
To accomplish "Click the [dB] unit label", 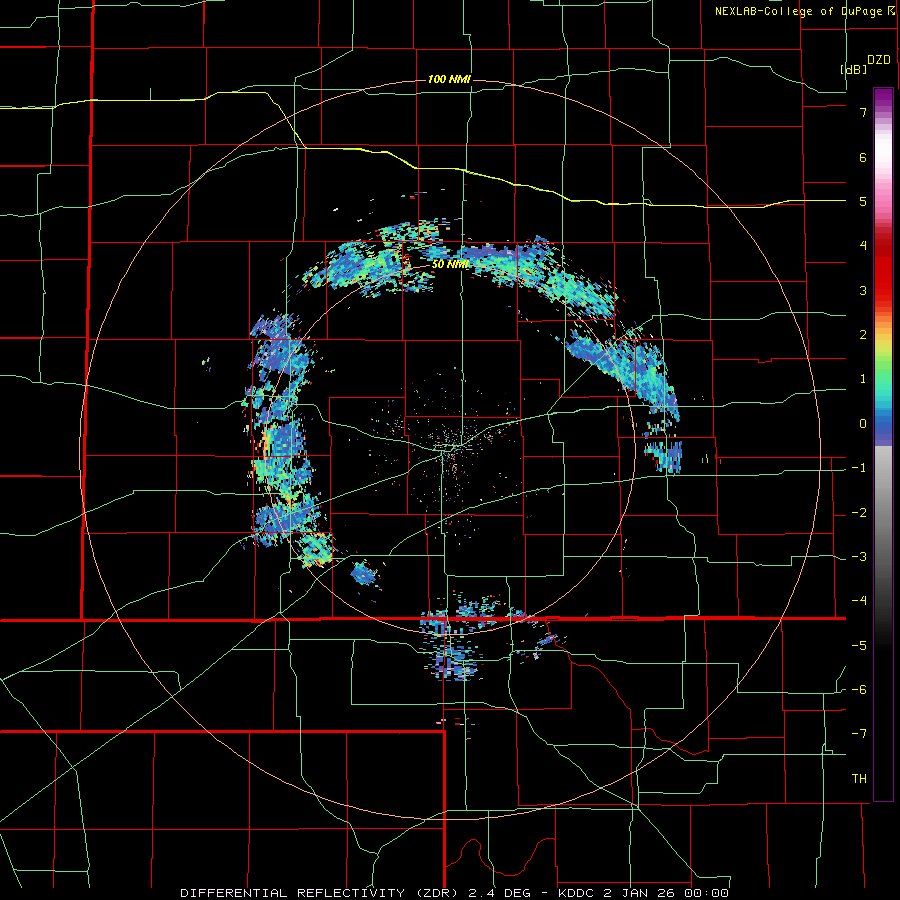I will pos(853,69).
